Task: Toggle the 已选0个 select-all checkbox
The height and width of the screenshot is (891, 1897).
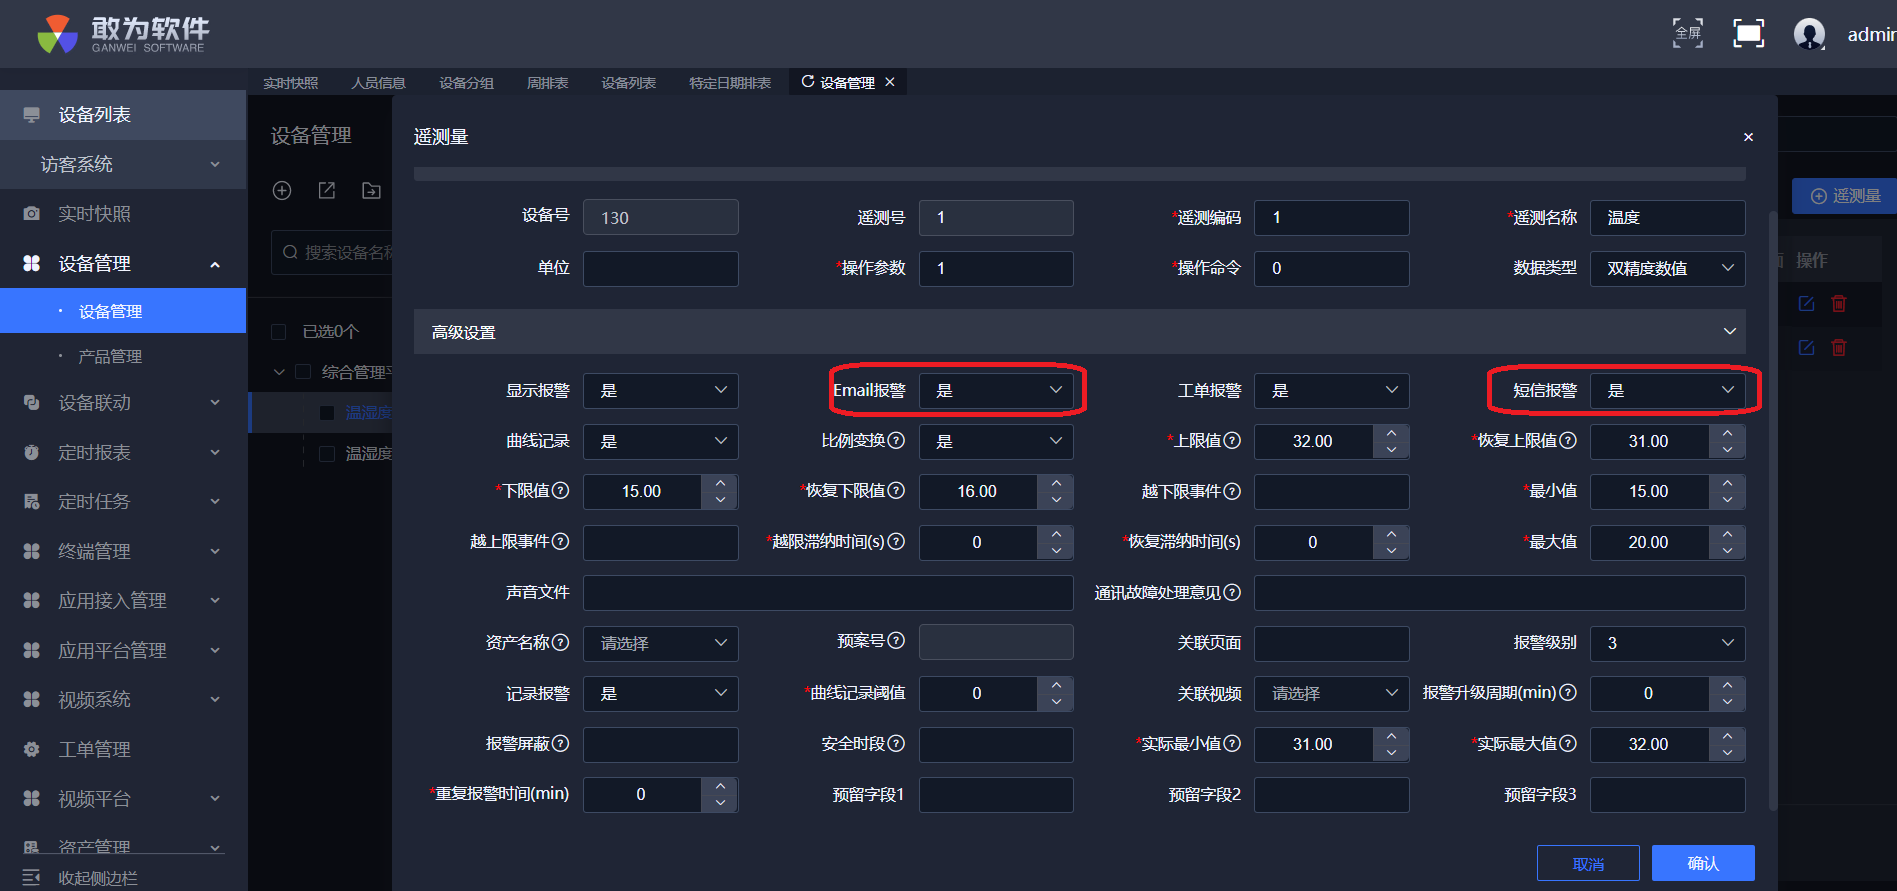Action: [x=279, y=332]
